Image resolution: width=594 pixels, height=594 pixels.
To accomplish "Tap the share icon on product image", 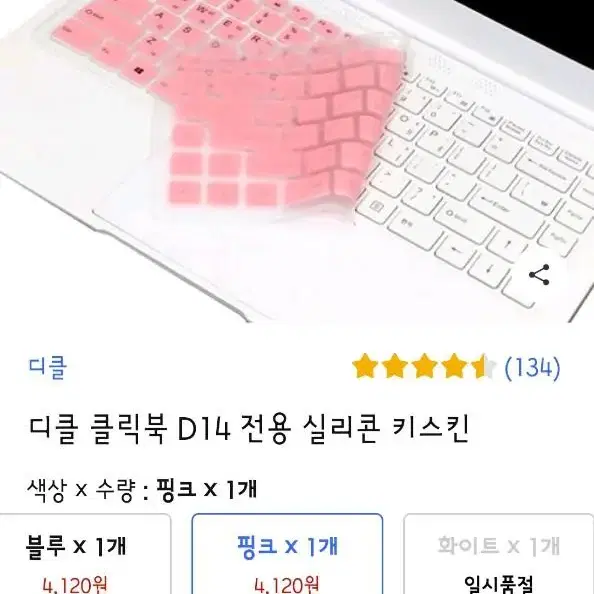I will (x=539, y=275).
